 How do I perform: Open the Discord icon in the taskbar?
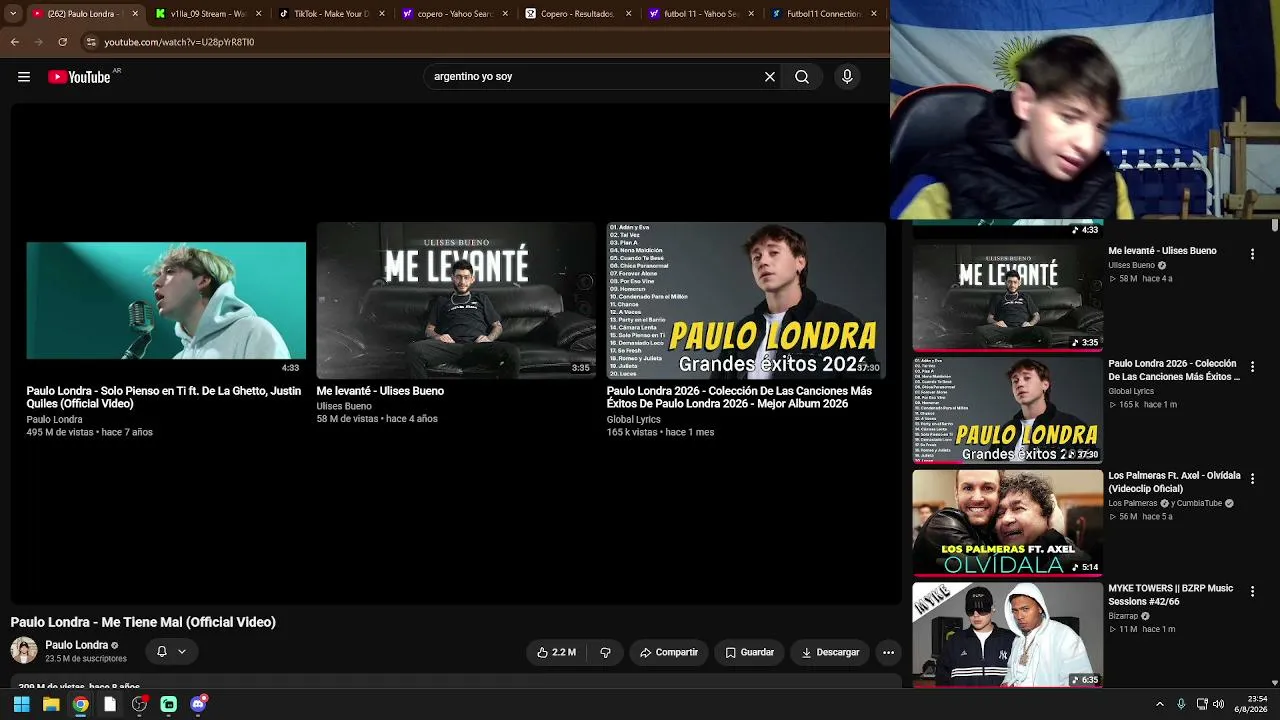[x=198, y=704]
